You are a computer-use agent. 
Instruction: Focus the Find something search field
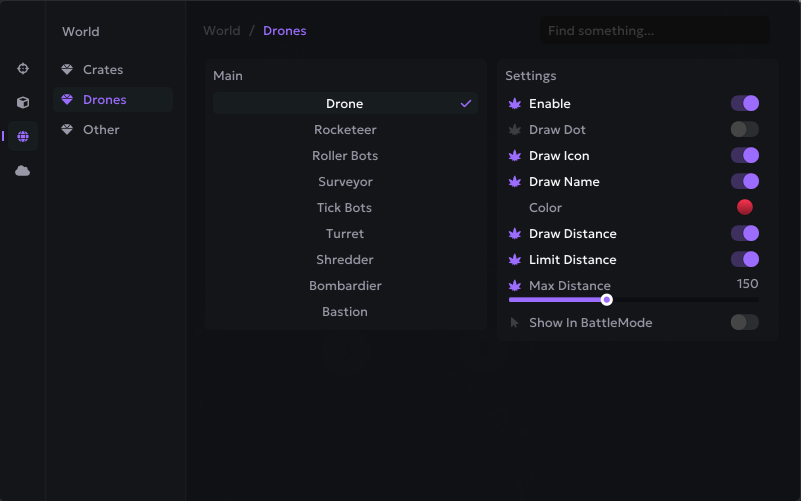coord(654,31)
